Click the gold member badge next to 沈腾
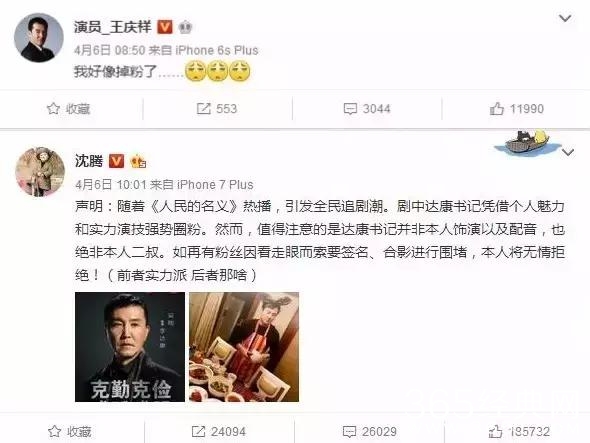590x443 pixels. pyautogui.click(x=138, y=161)
